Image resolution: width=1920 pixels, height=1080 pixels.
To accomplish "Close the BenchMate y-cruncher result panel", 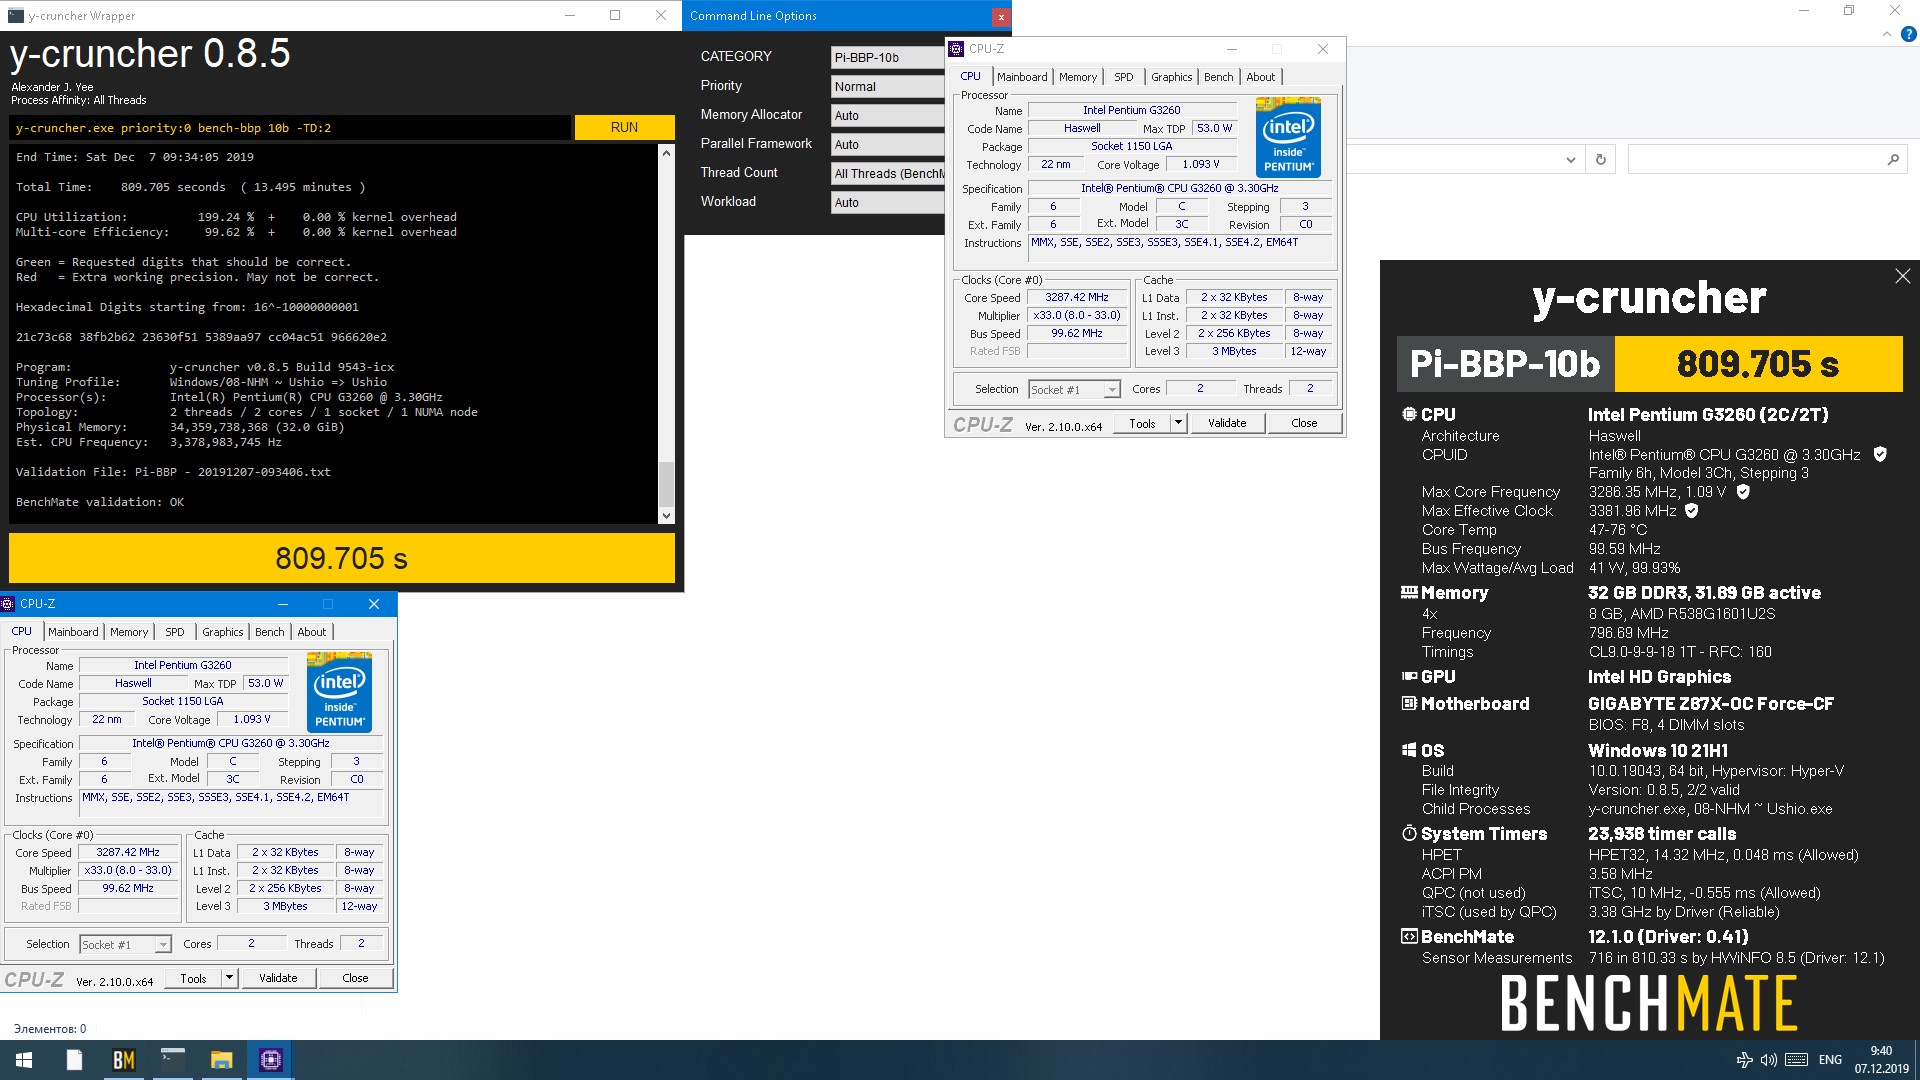I will click(1902, 276).
